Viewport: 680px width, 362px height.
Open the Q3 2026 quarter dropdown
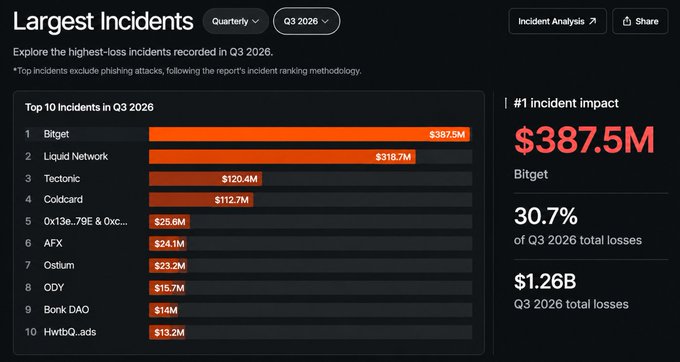[x=306, y=21]
